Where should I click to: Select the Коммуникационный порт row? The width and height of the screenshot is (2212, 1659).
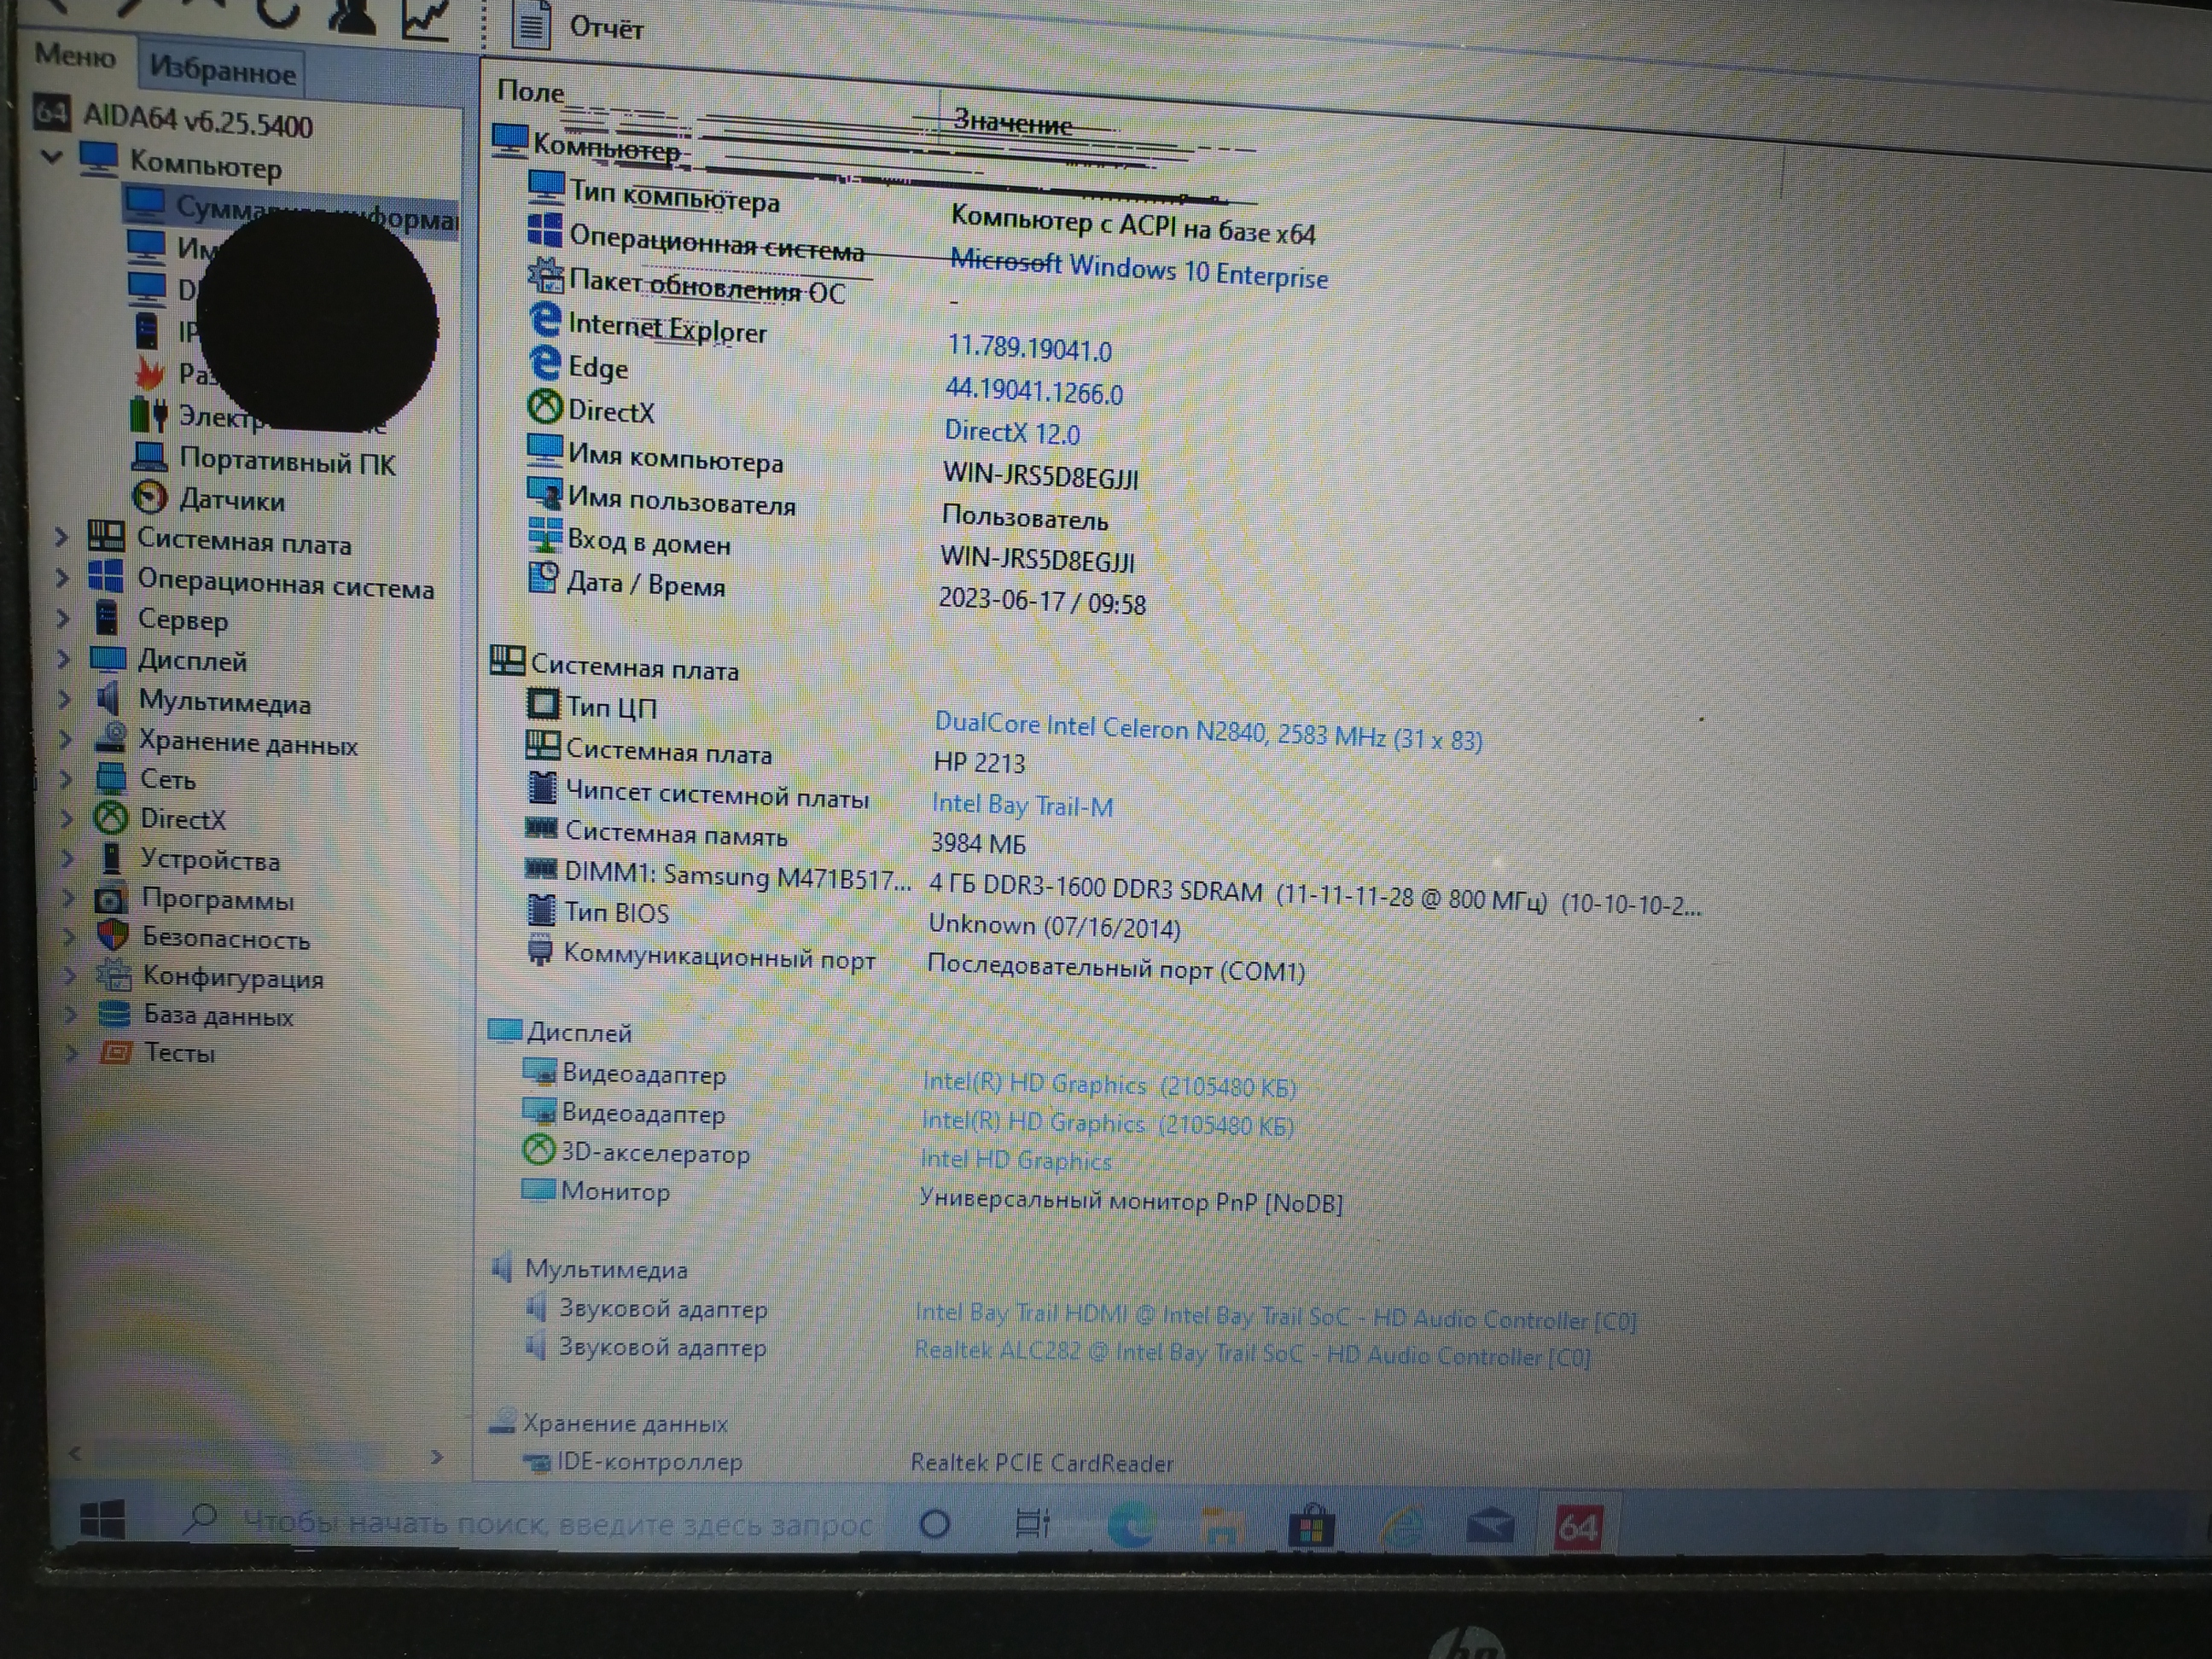915,963
